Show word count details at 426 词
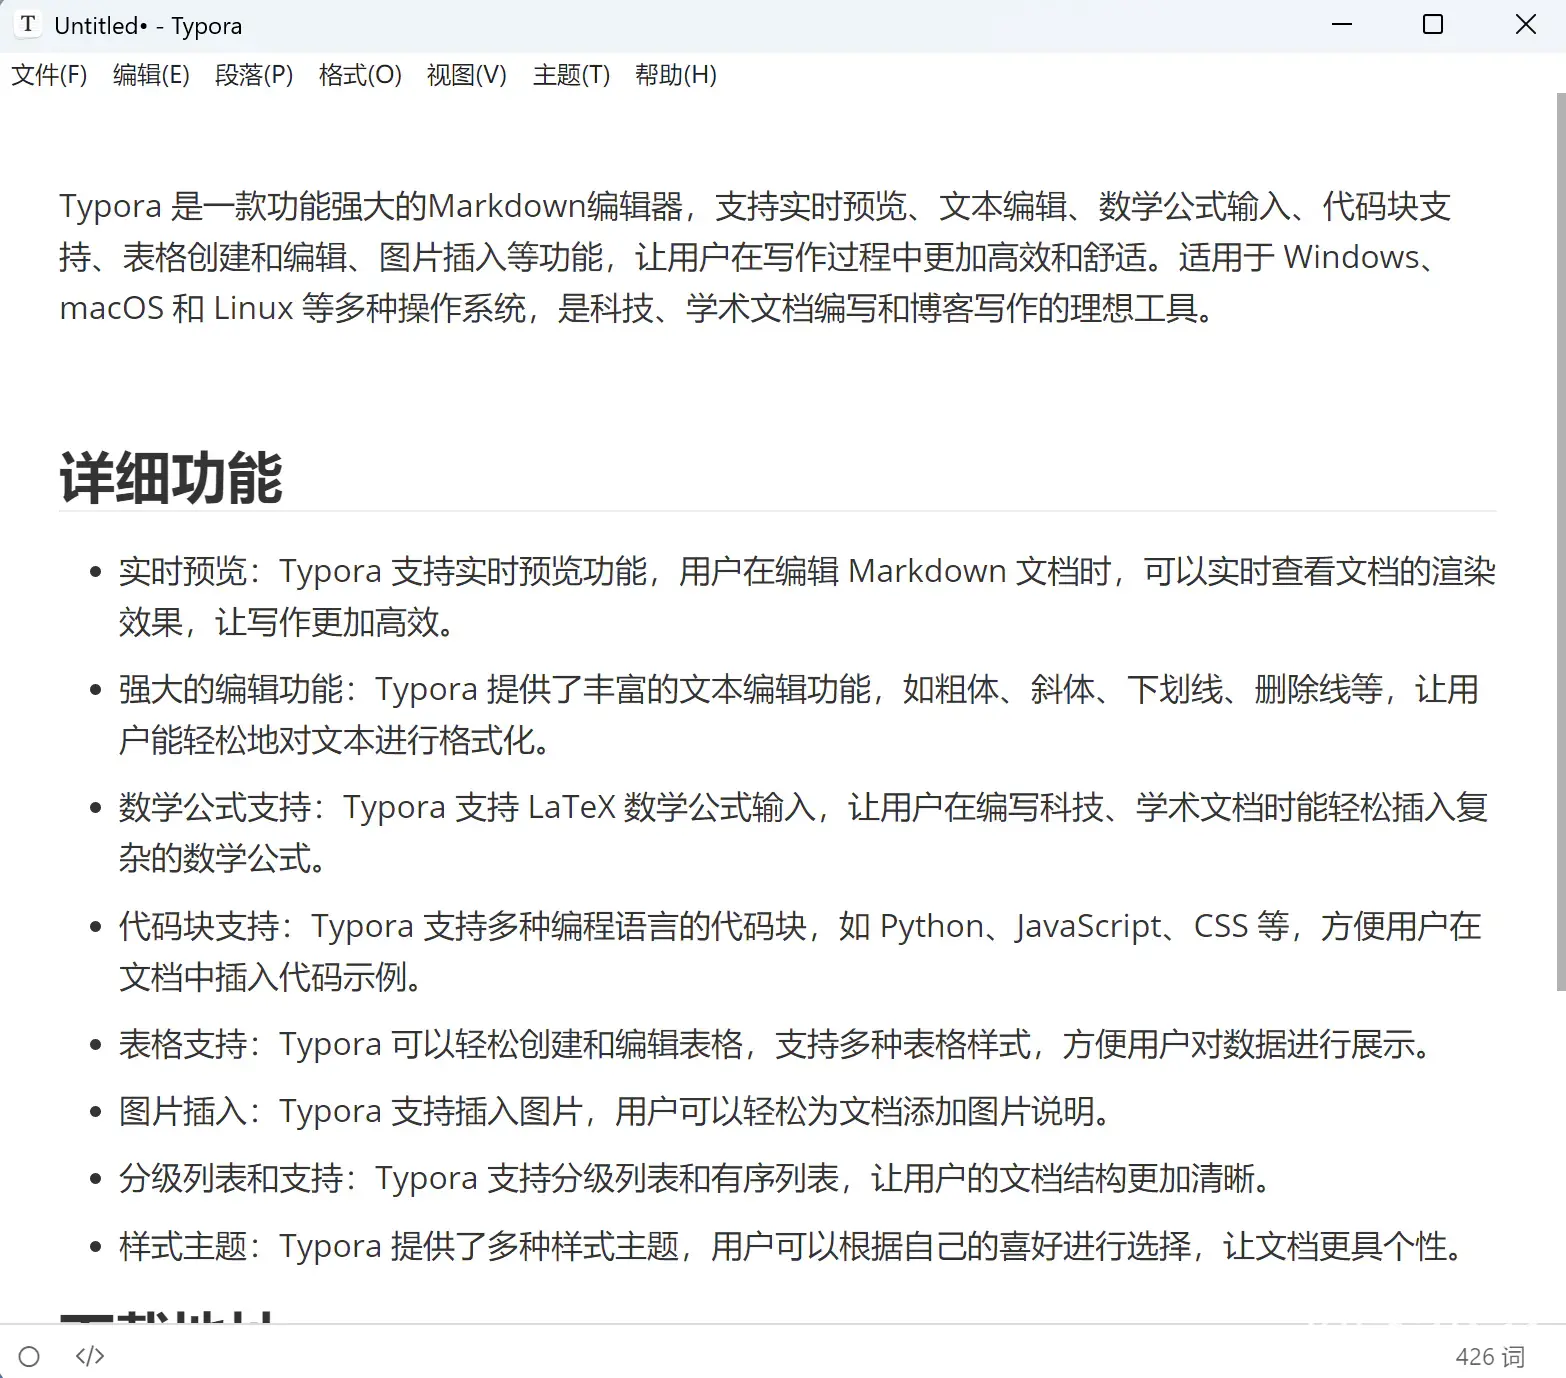Screen dimensions: 1566x1378 (1489, 1357)
